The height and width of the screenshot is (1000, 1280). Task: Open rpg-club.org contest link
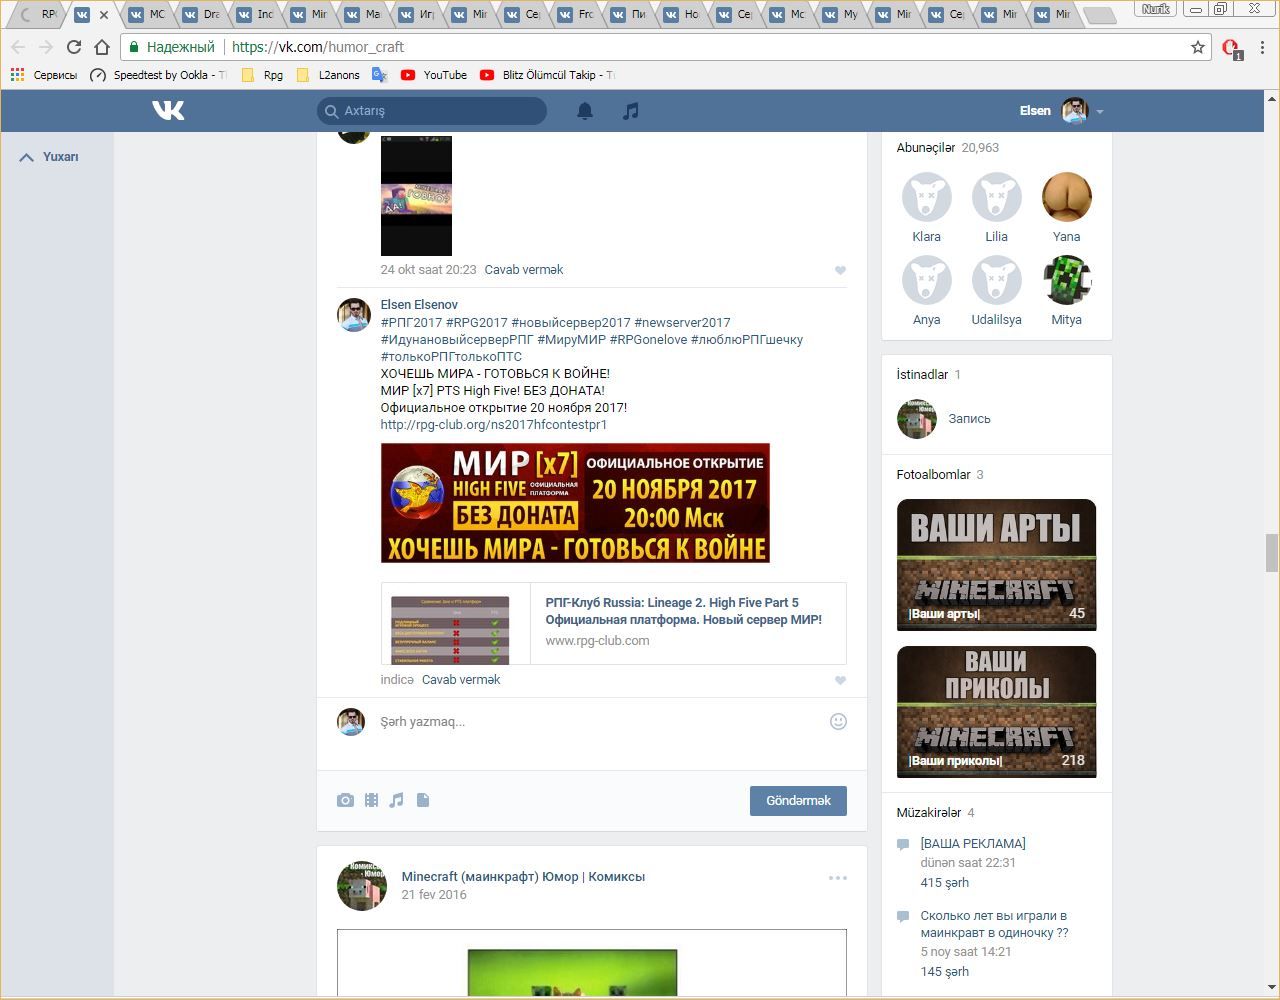coord(494,425)
